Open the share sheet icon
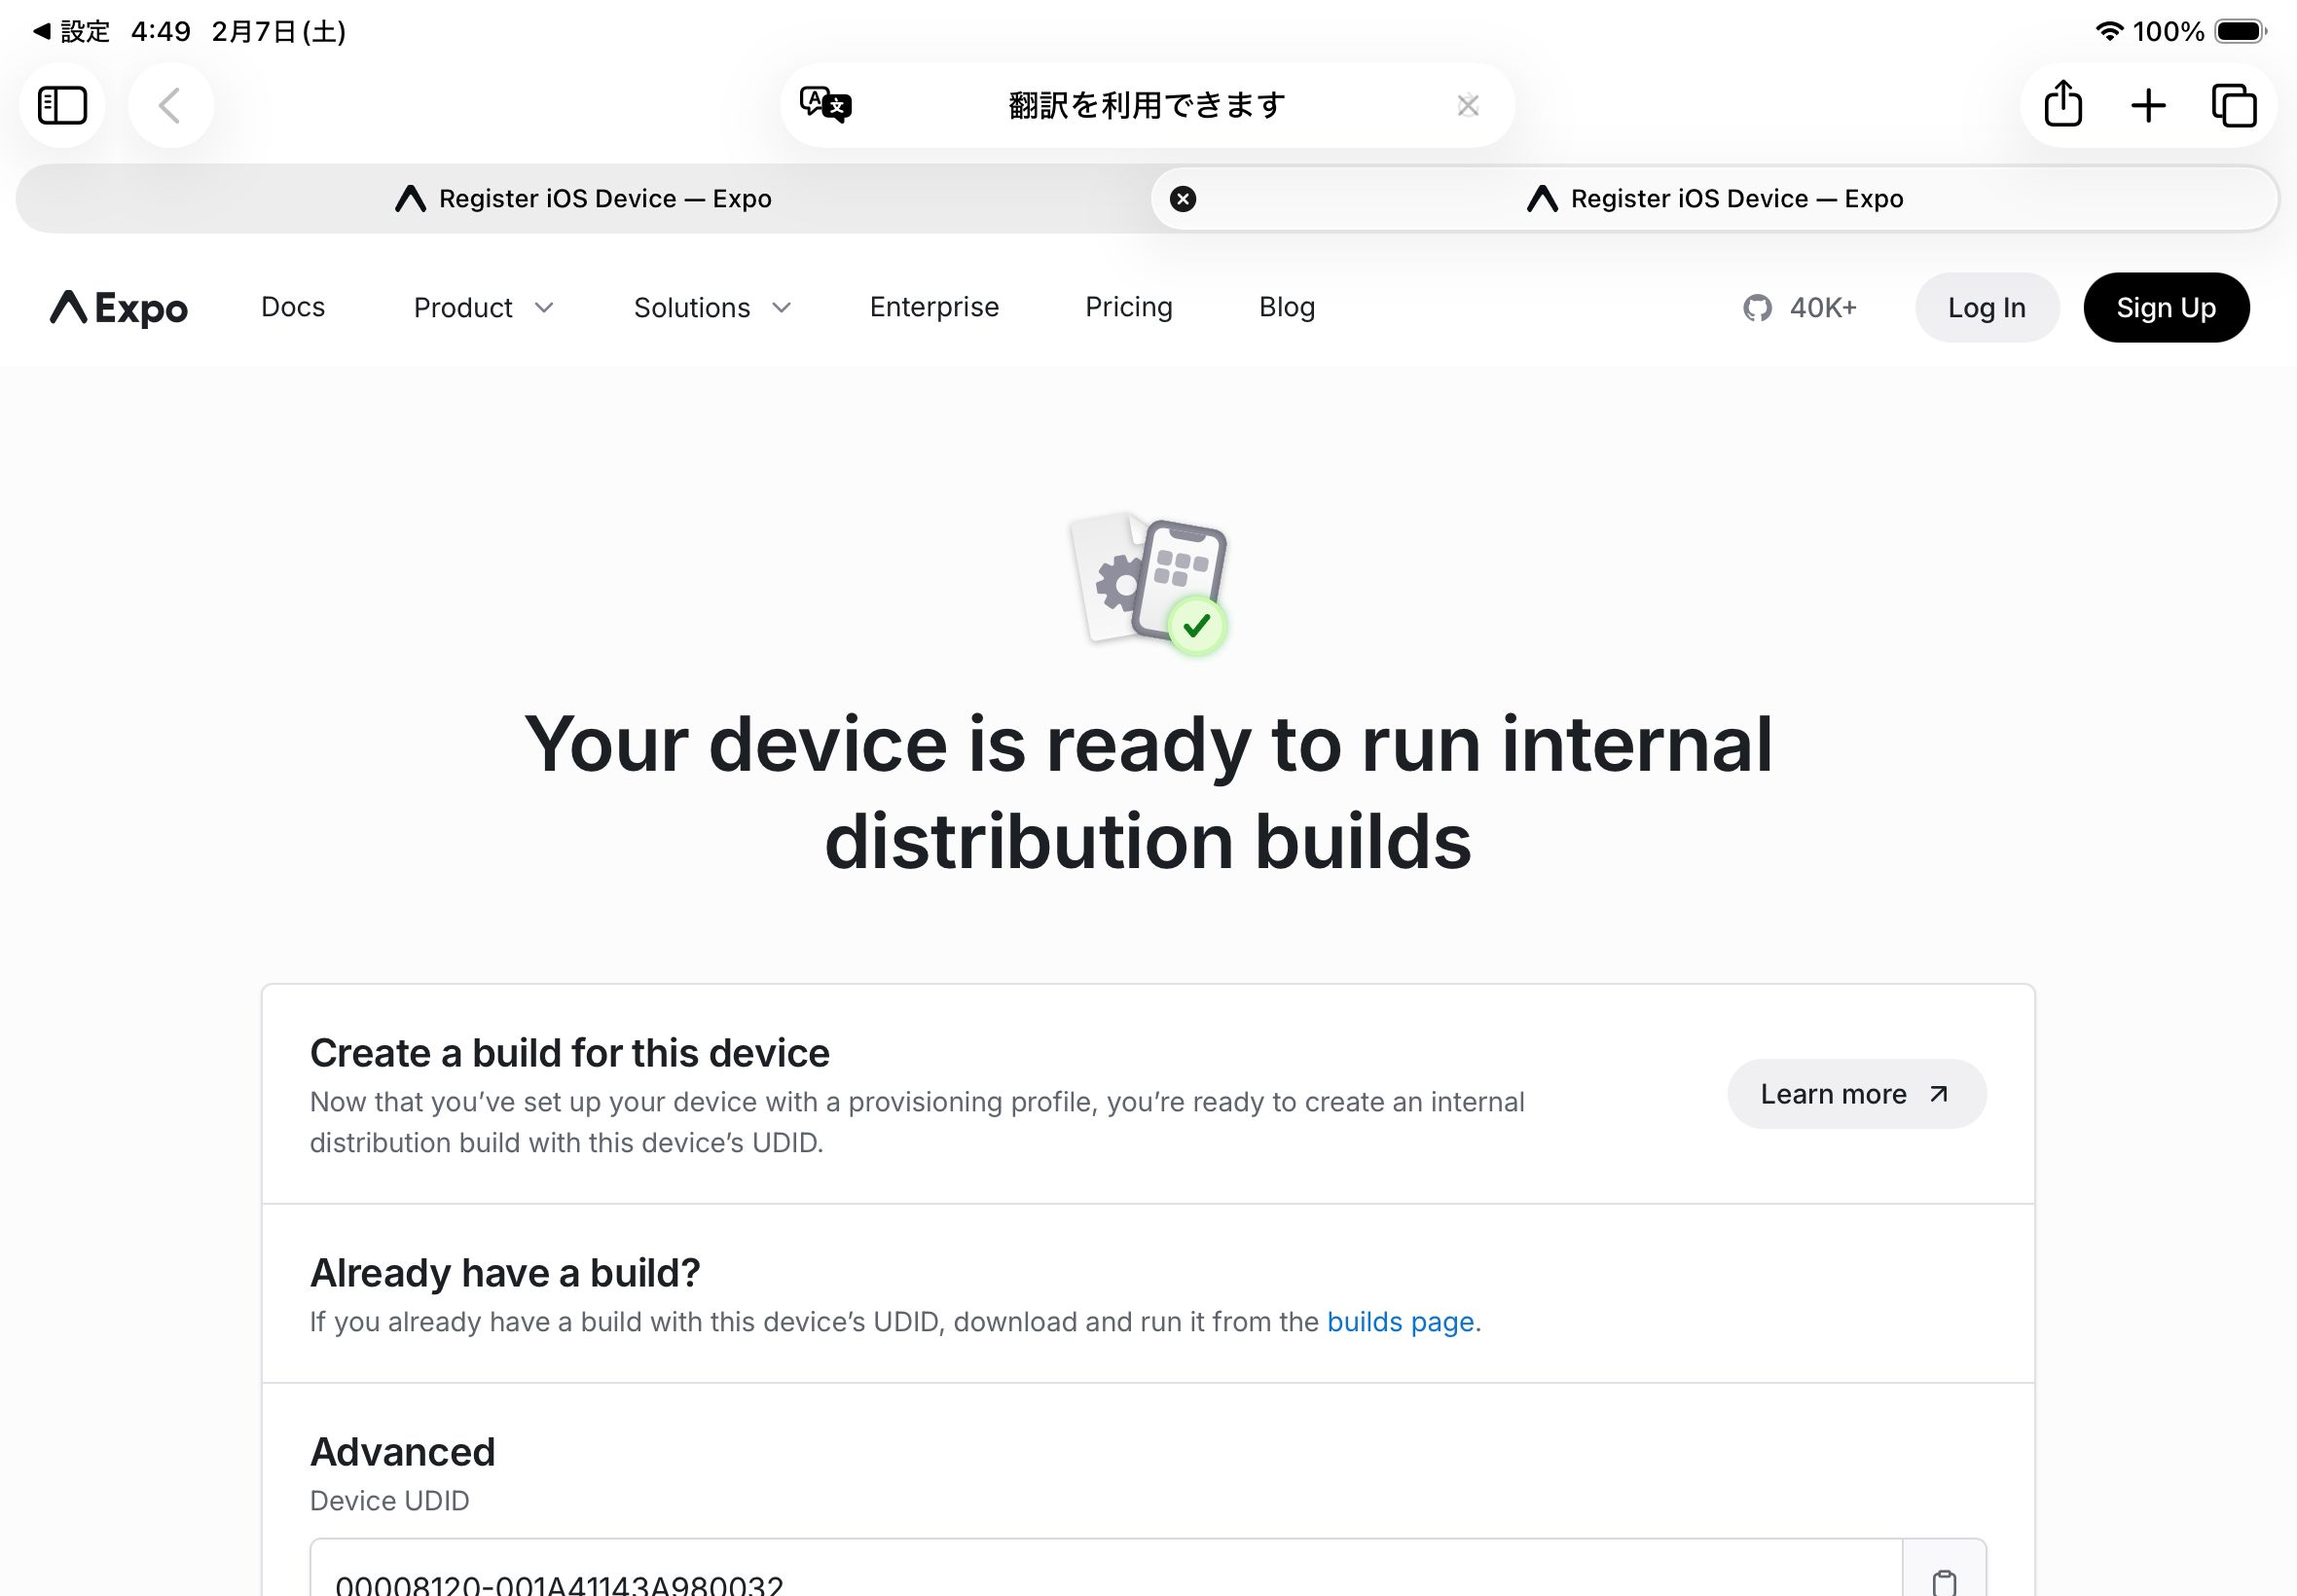Screen dimensions: 2297x1596 coord(2063,105)
